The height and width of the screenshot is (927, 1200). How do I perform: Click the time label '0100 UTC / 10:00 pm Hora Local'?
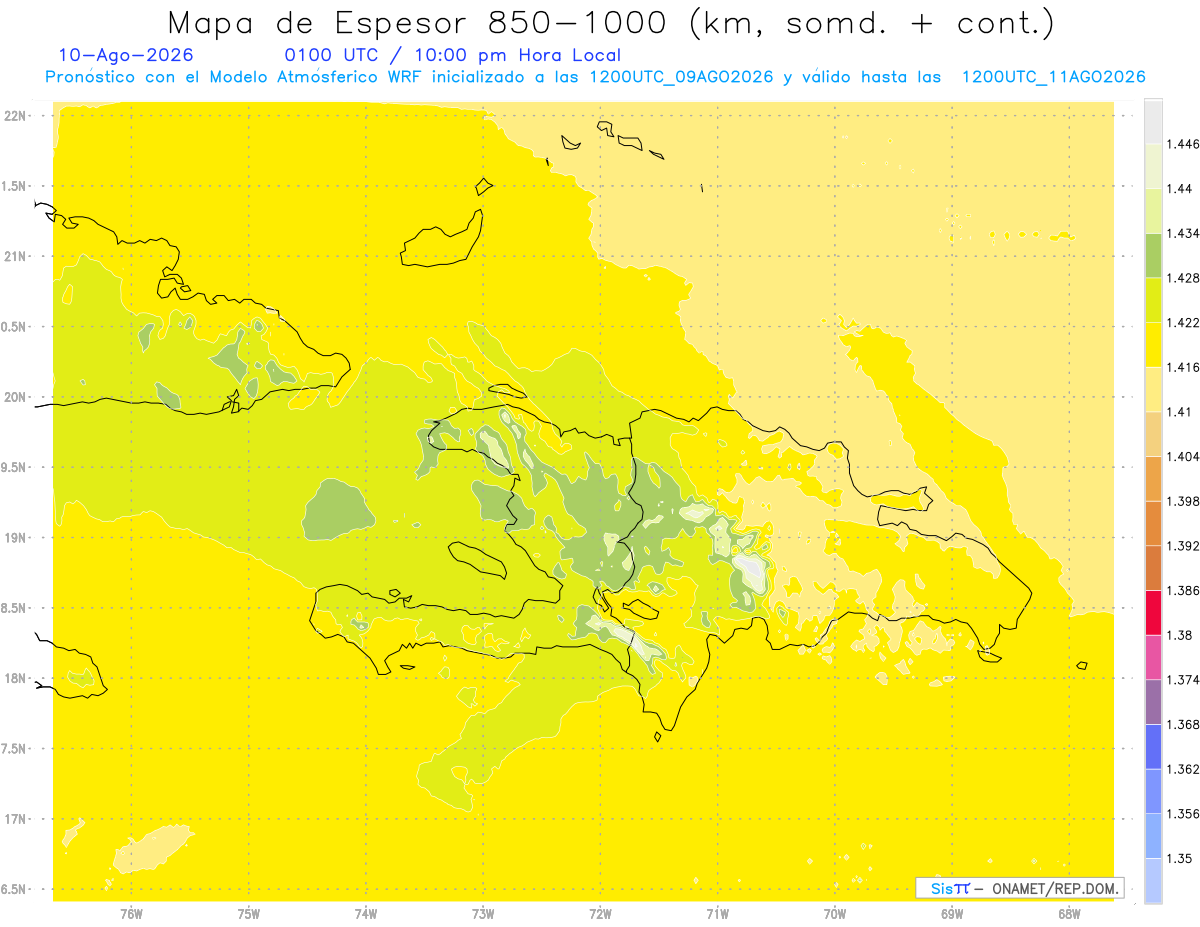tap(453, 56)
